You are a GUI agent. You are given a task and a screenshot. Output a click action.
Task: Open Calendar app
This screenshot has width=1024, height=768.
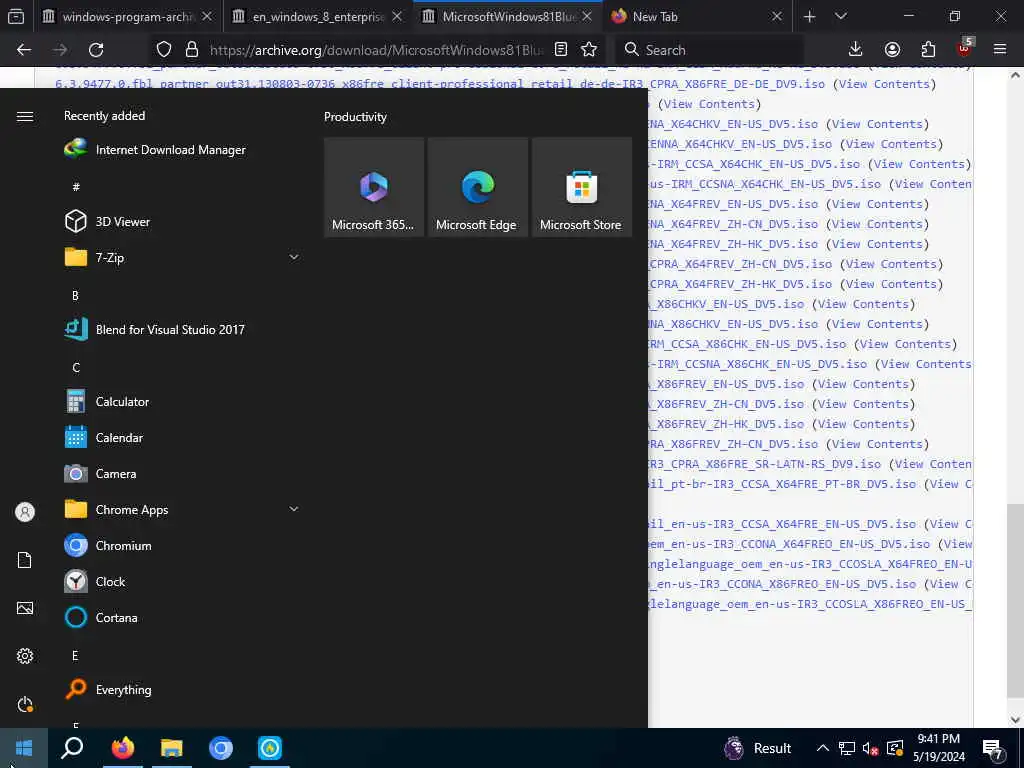pyautogui.click(x=103, y=438)
